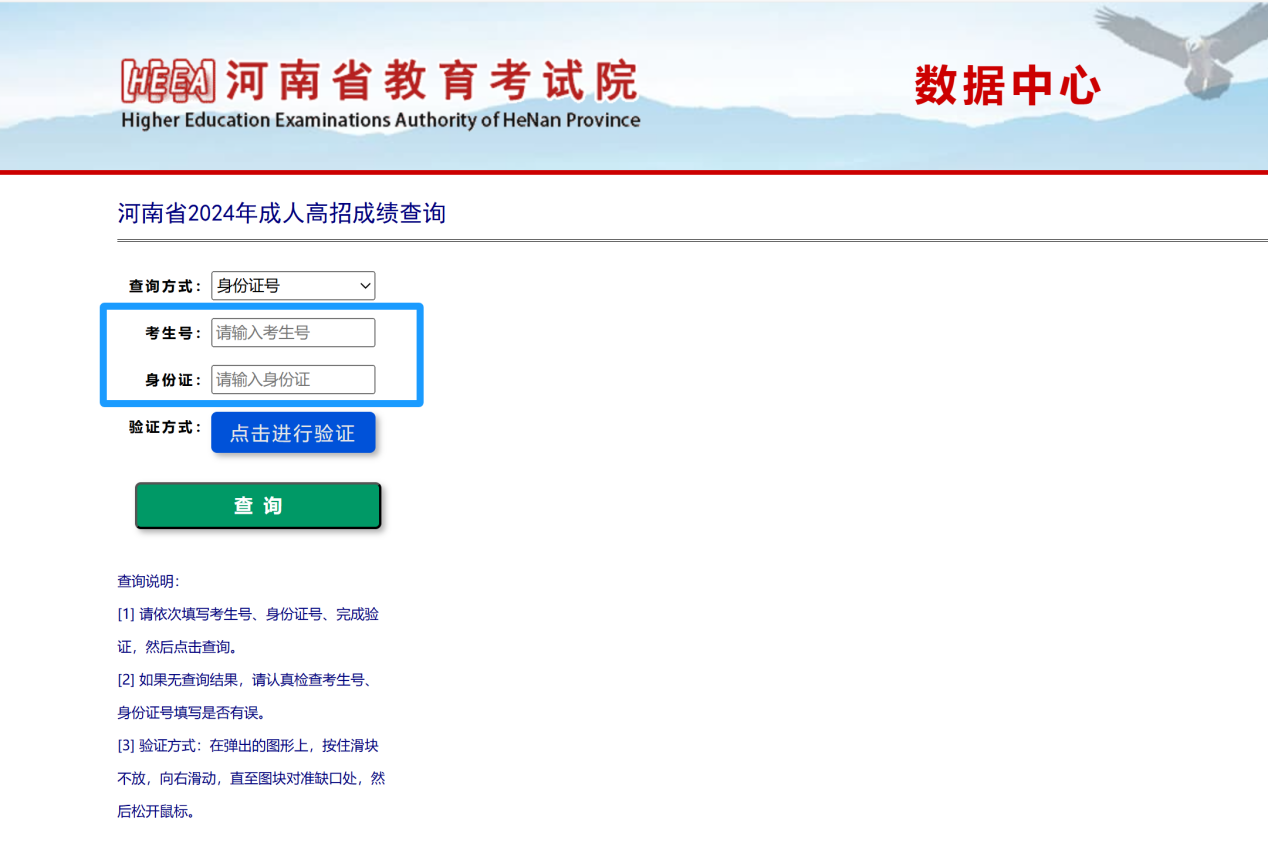The width and height of the screenshot is (1268, 850).
Task: Click the 查询方式 label
Action: (x=165, y=286)
